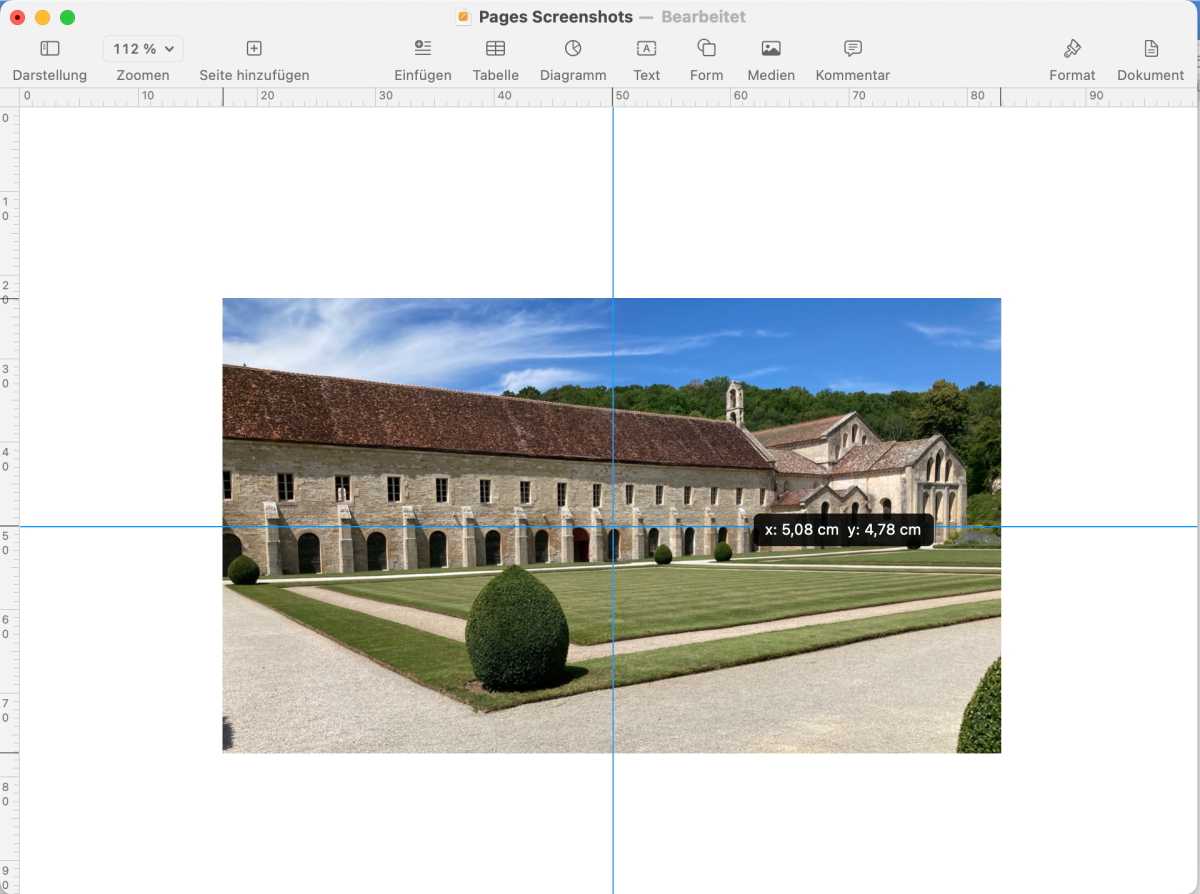Click the 'Format' toolbar label
The width and height of the screenshot is (1200, 894).
click(x=1072, y=75)
